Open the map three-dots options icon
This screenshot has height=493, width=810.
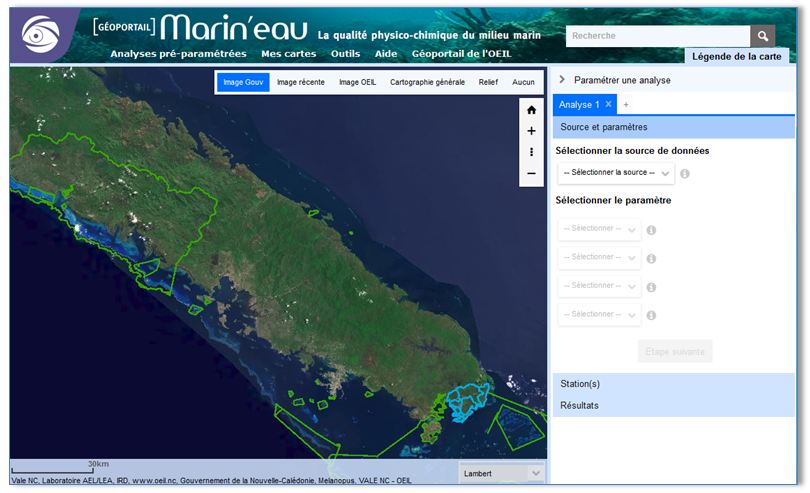pyautogui.click(x=531, y=152)
